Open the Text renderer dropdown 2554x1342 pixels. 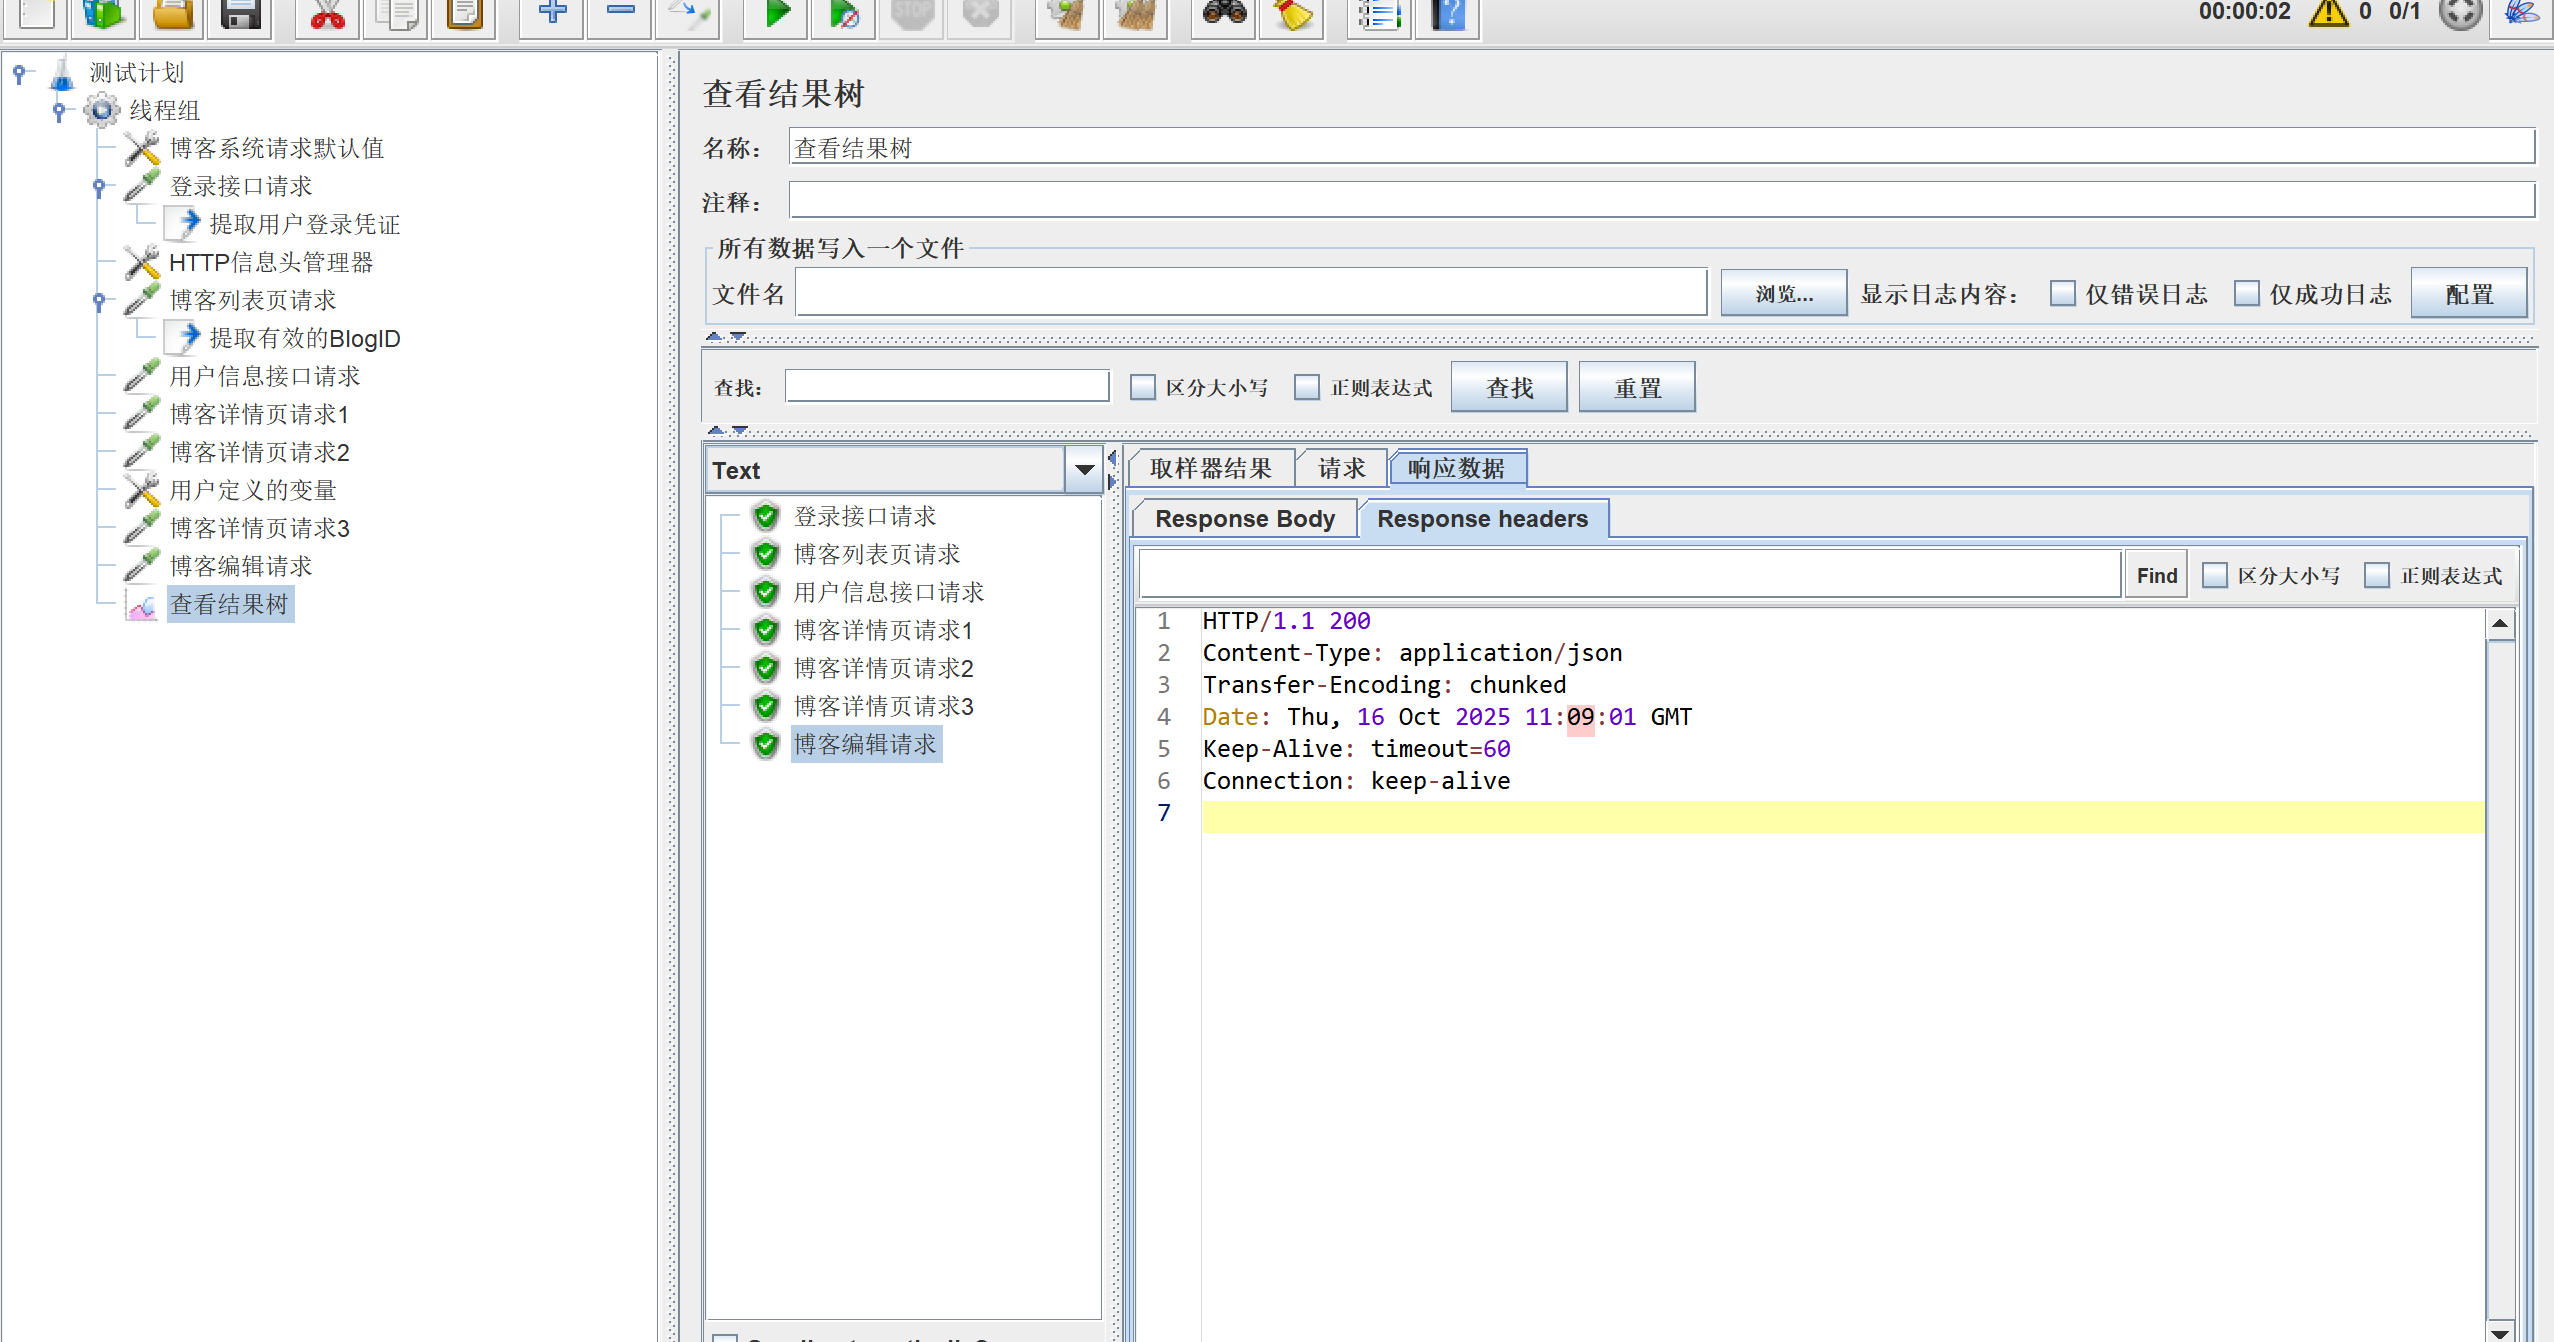(1084, 470)
